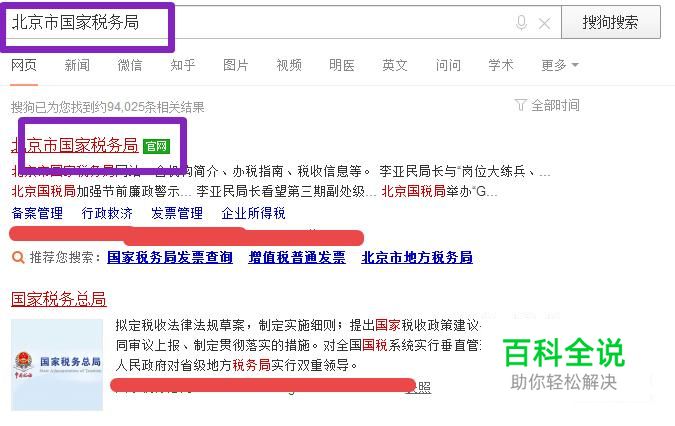Open the 发票管理 sublink
The height and width of the screenshot is (426, 675).
[x=177, y=213]
